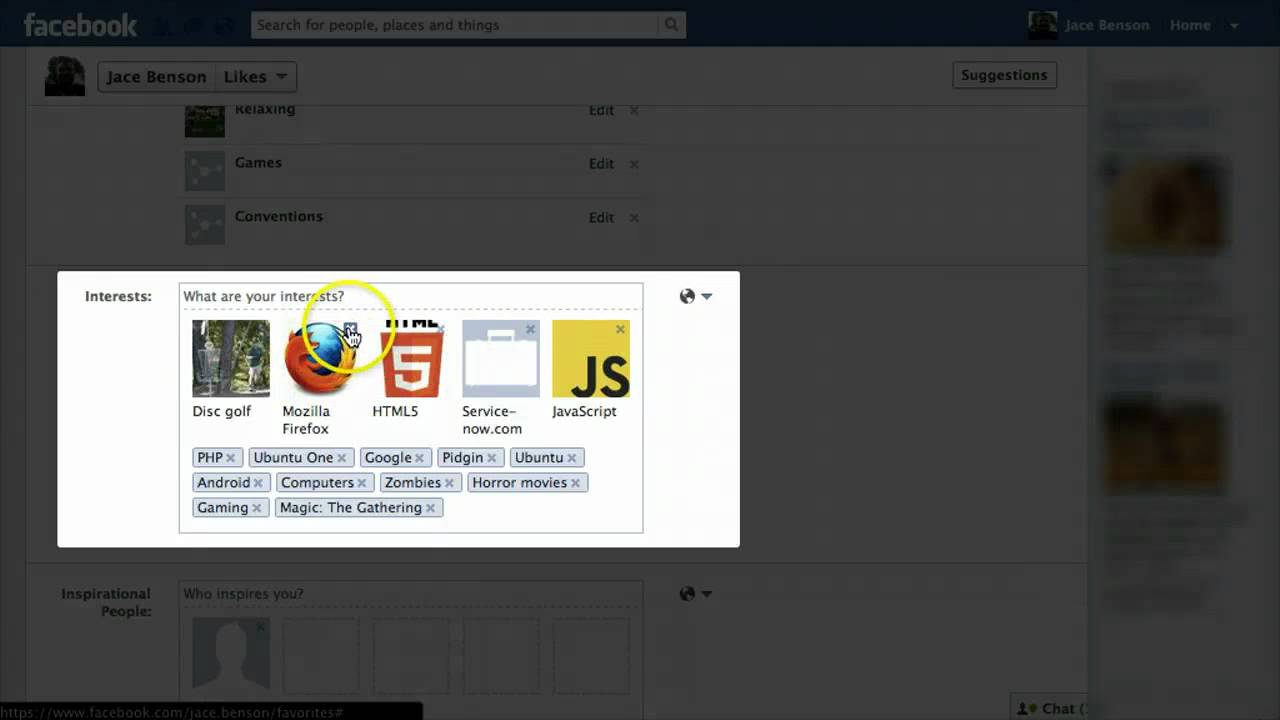This screenshot has height=720, width=1280.
Task: Remove the Pidgin interest tag
Action: point(491,458)
